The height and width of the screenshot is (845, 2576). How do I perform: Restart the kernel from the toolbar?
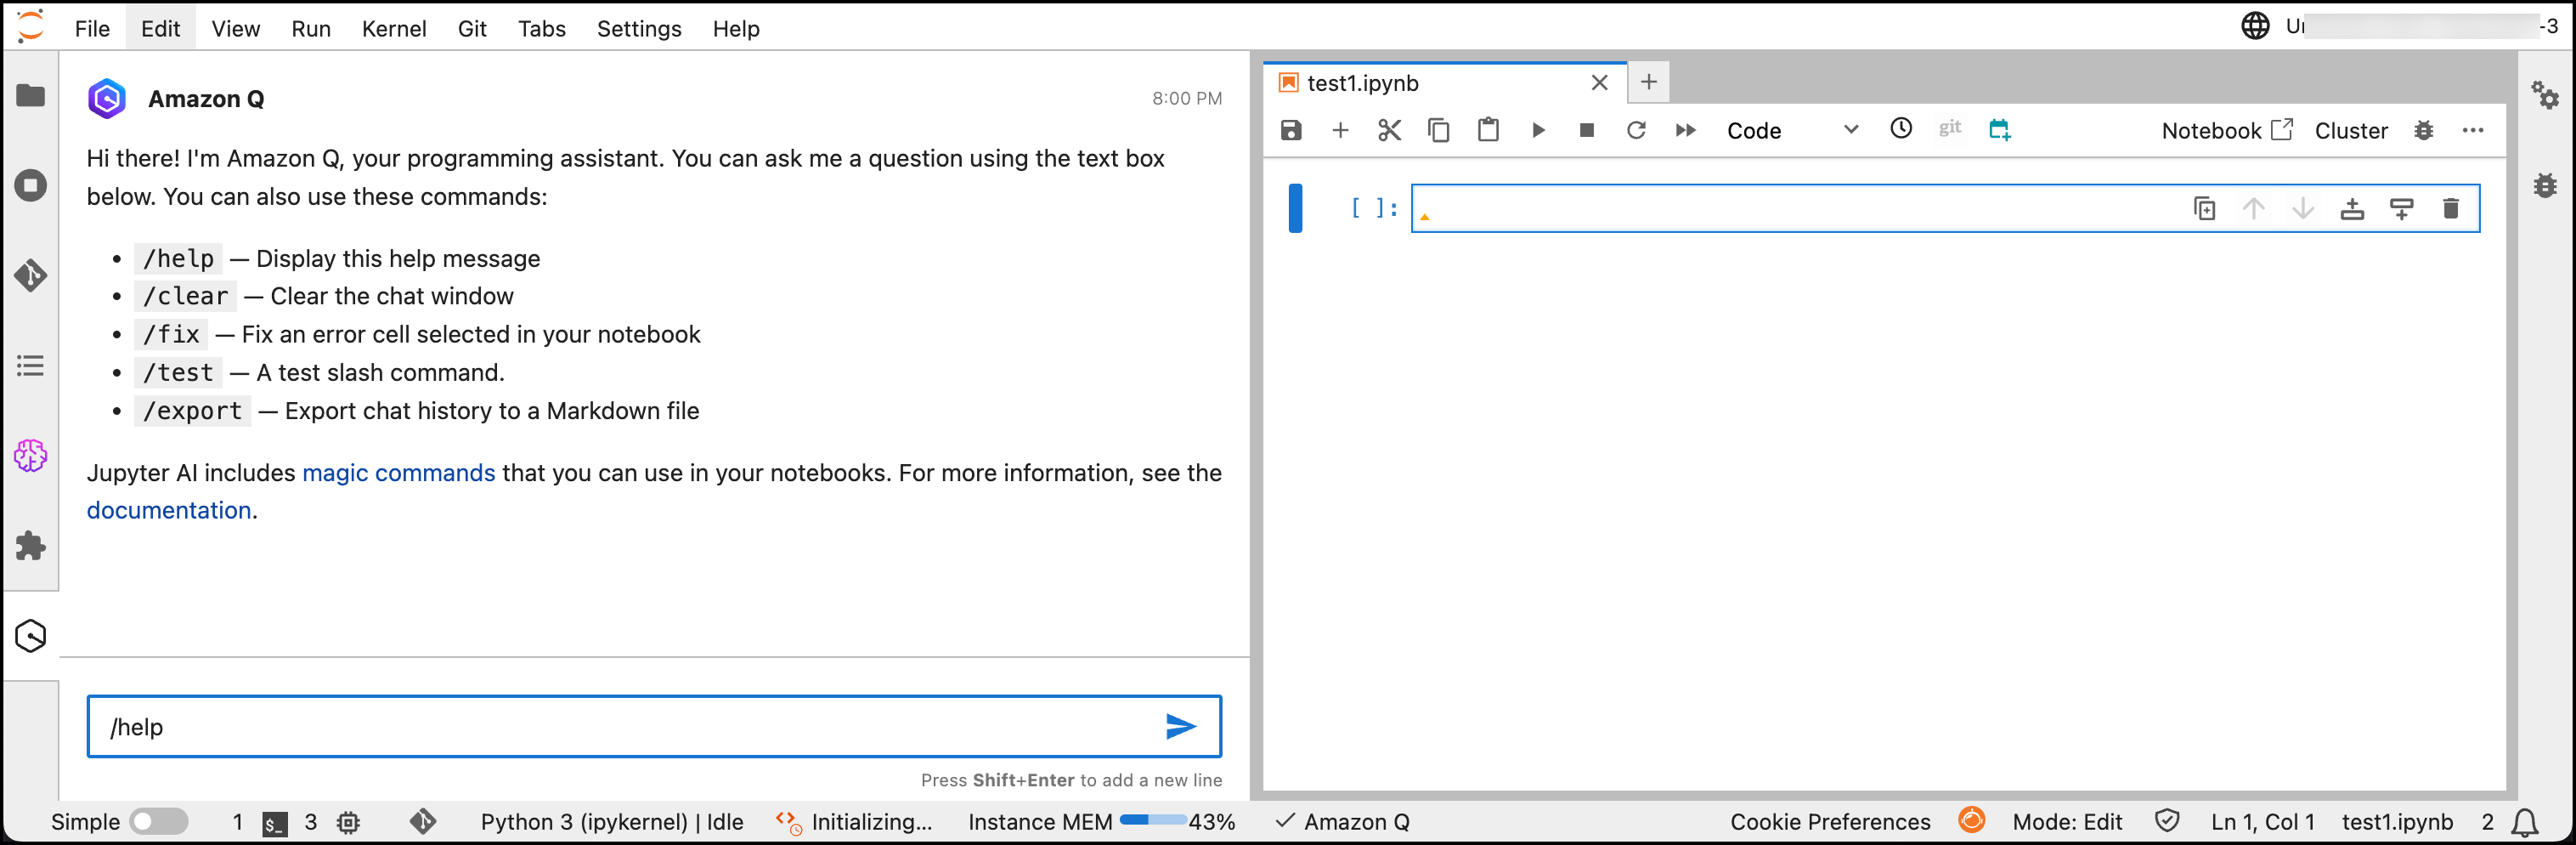coord(1636,130)
